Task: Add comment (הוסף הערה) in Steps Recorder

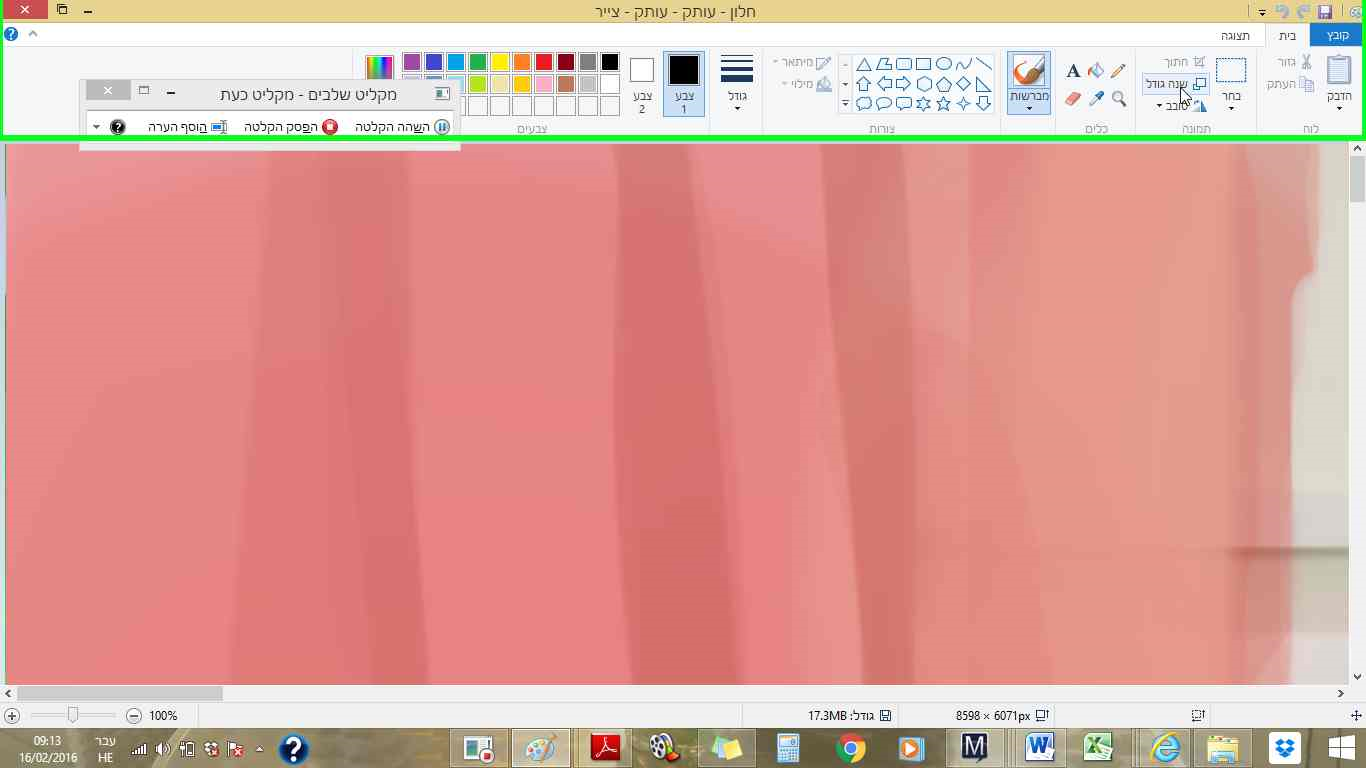Action: click(x=188, y=127)
